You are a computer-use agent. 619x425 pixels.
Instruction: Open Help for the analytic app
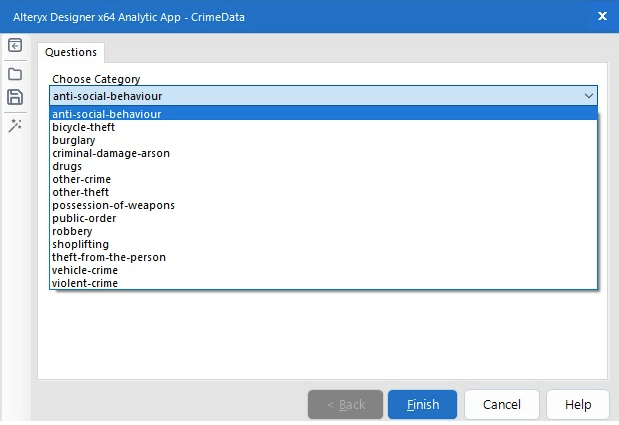click(578, 405)
